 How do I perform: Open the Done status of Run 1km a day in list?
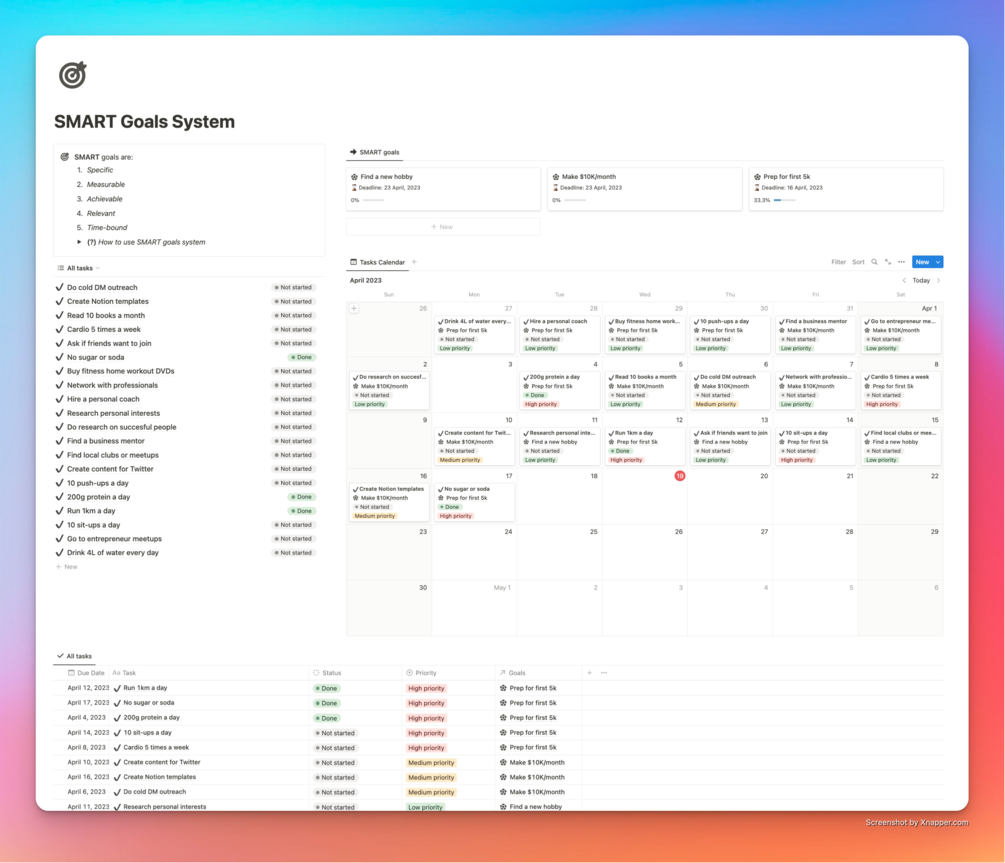(x=301, y=511)
